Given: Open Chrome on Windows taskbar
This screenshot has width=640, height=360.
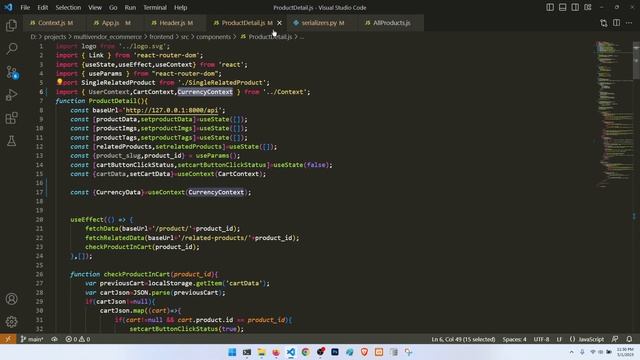Looking at the screenshot, I should coord(306,352).
